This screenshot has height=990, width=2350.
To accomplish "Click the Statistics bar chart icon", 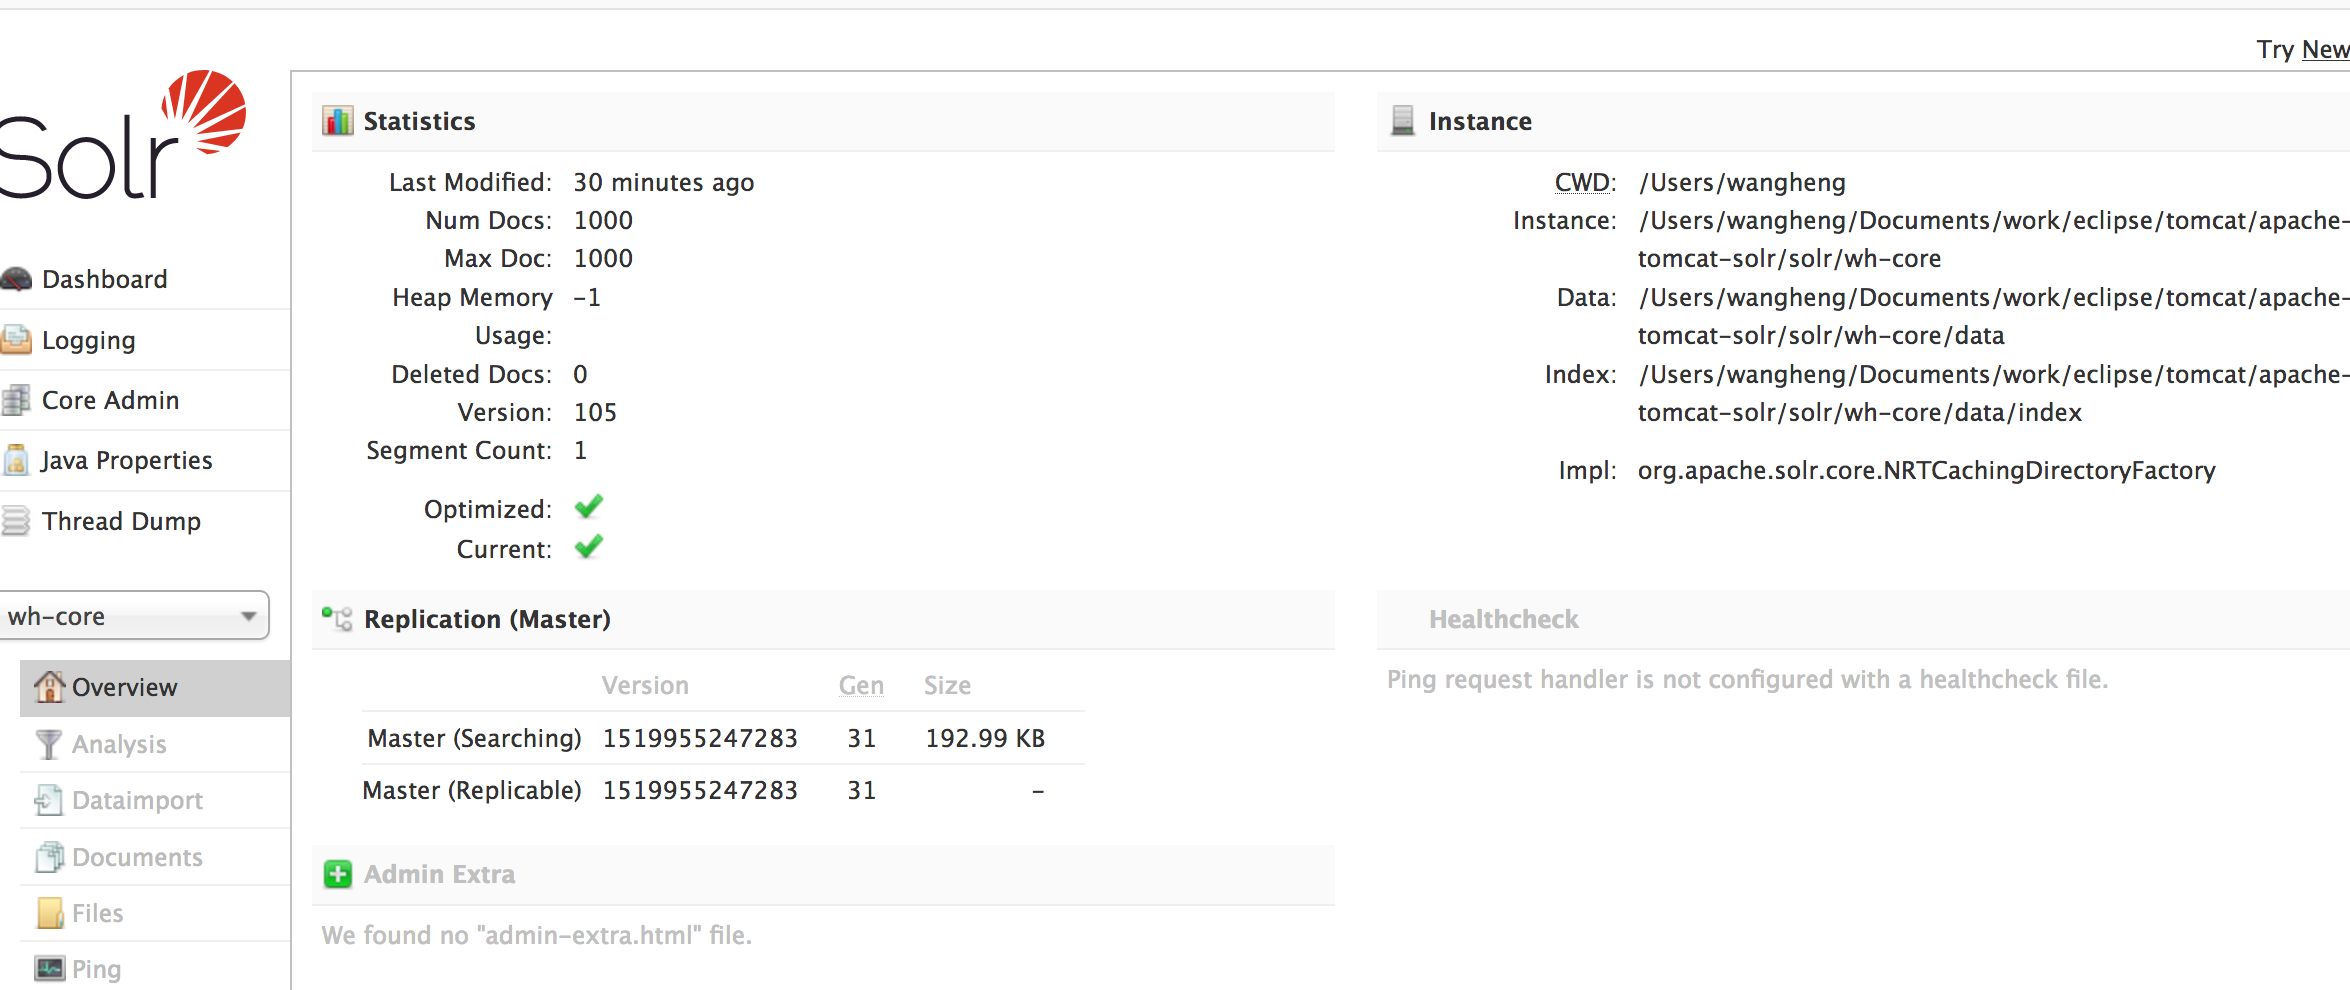I will 337,121.
